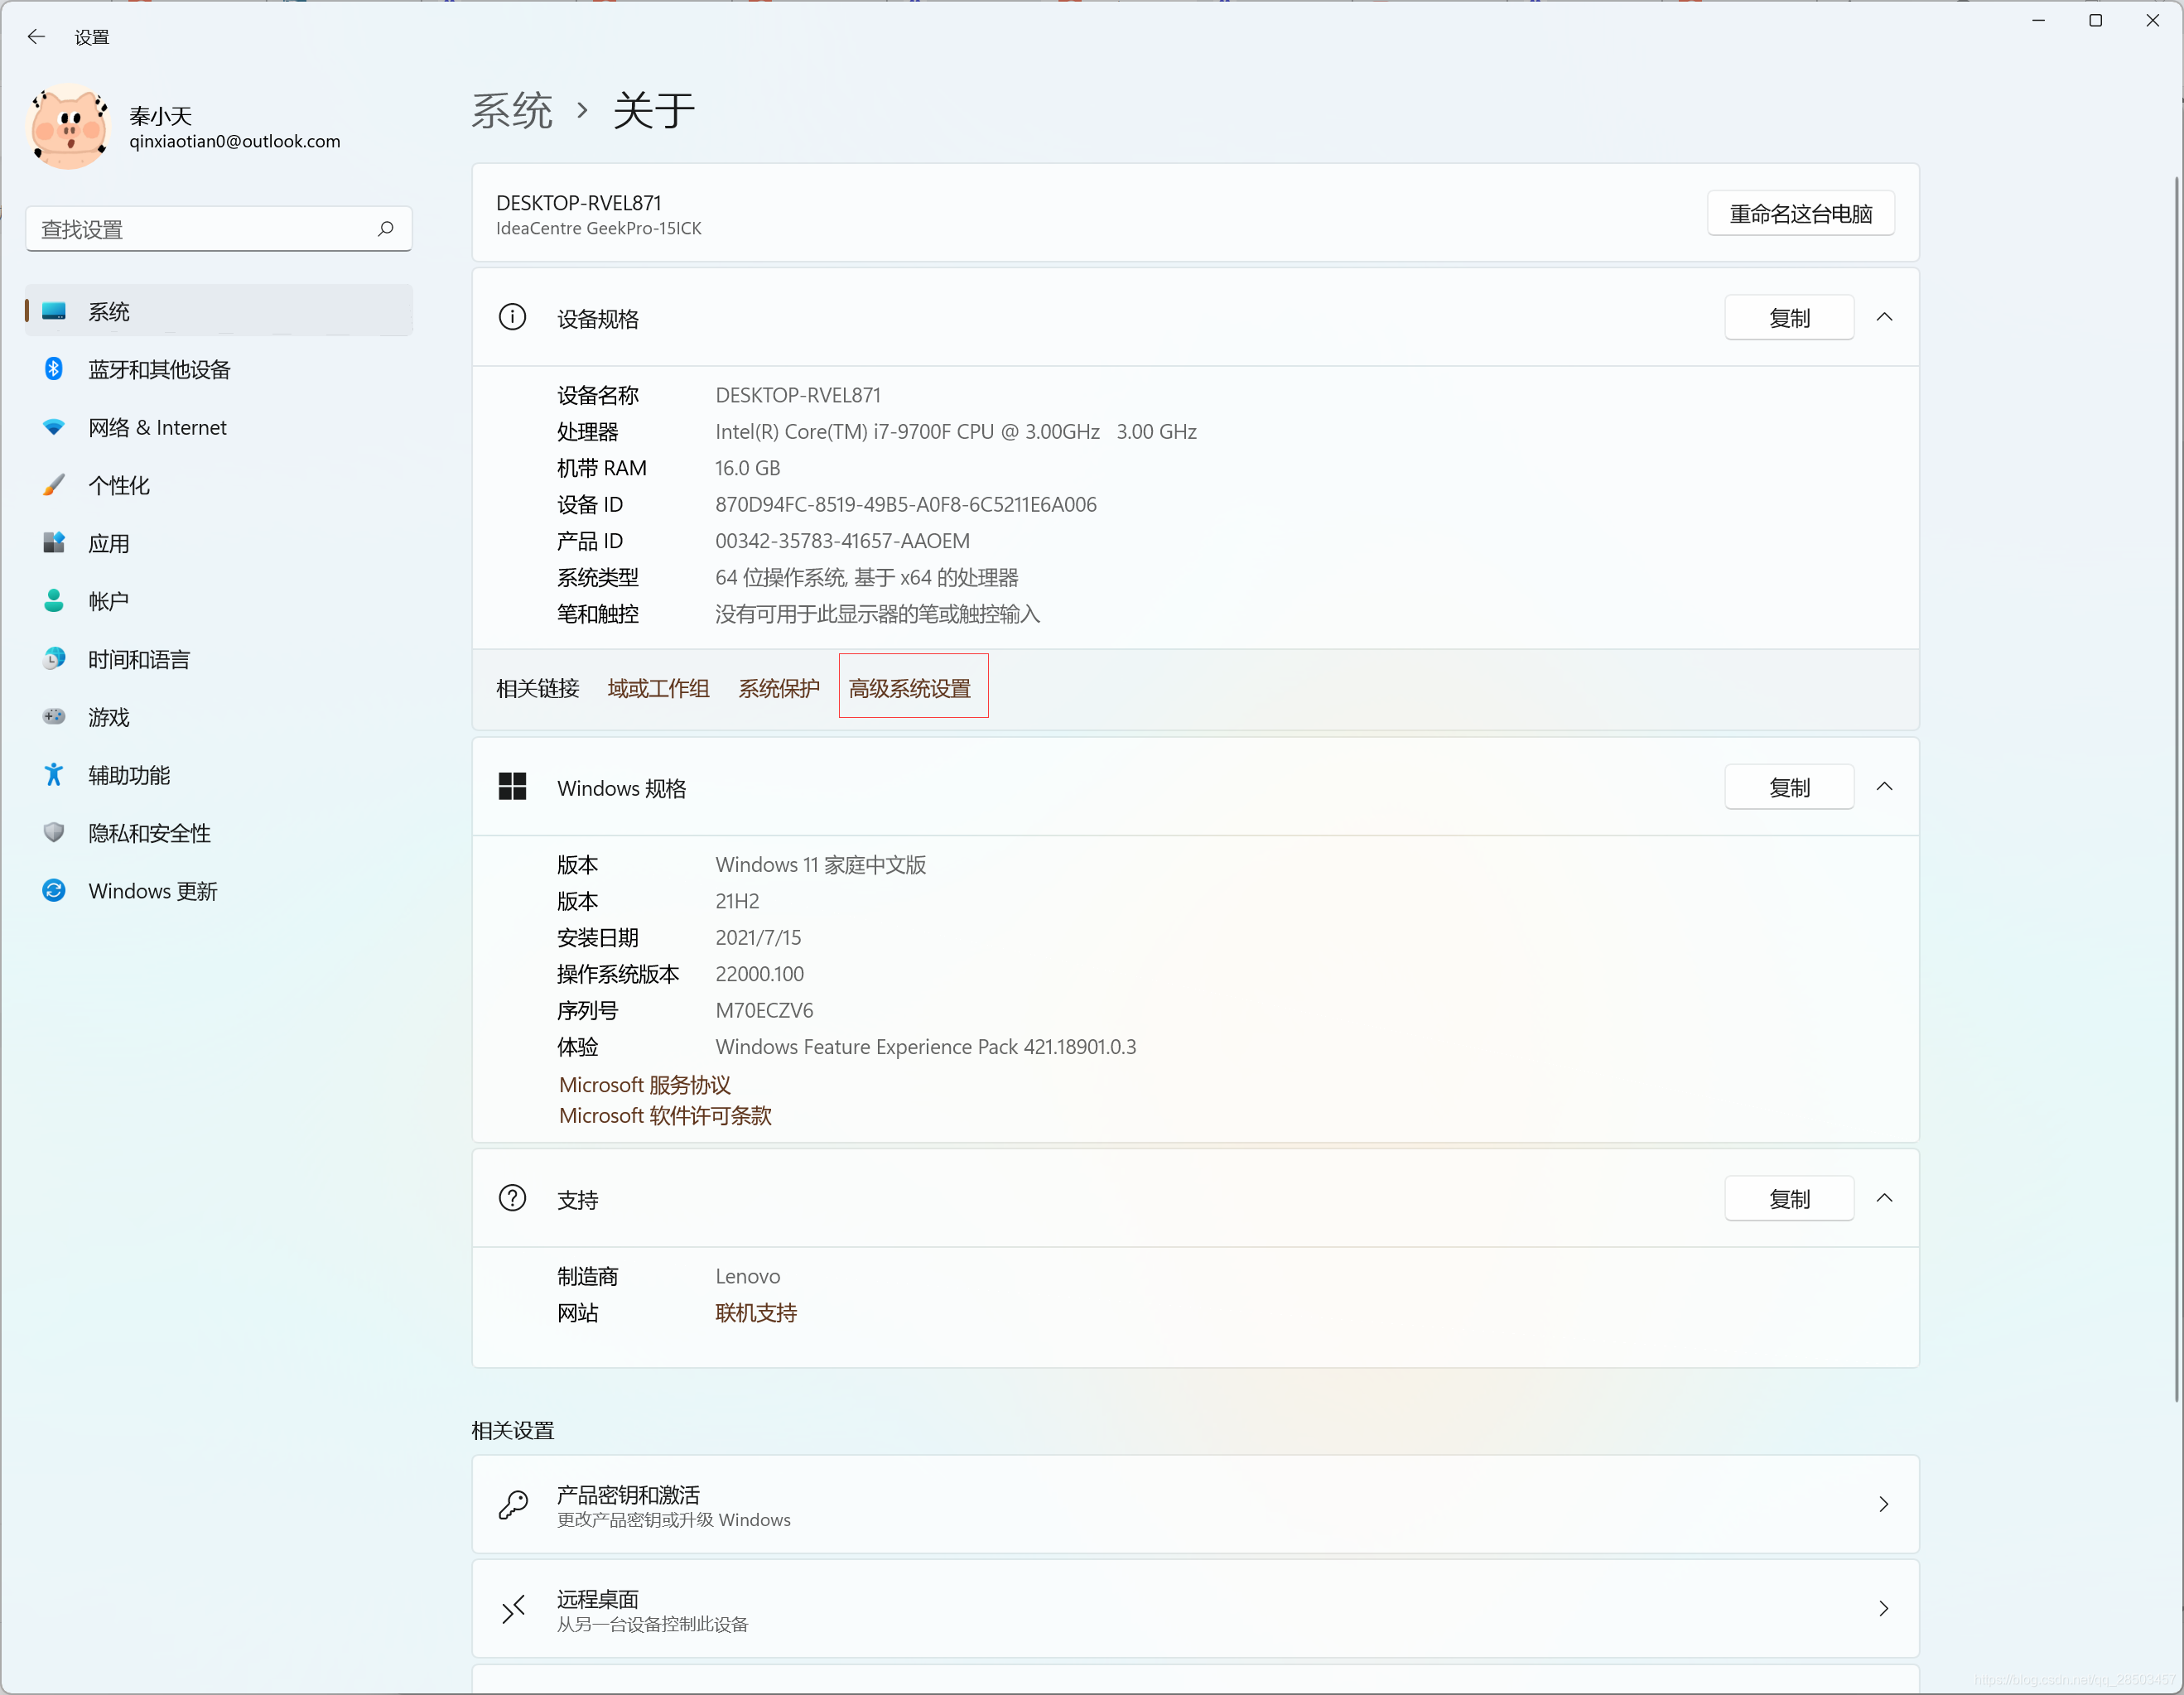Screen dimensions: 2184x1695
Task: Click the privacy shield icon
Action: tap(54, 833)
